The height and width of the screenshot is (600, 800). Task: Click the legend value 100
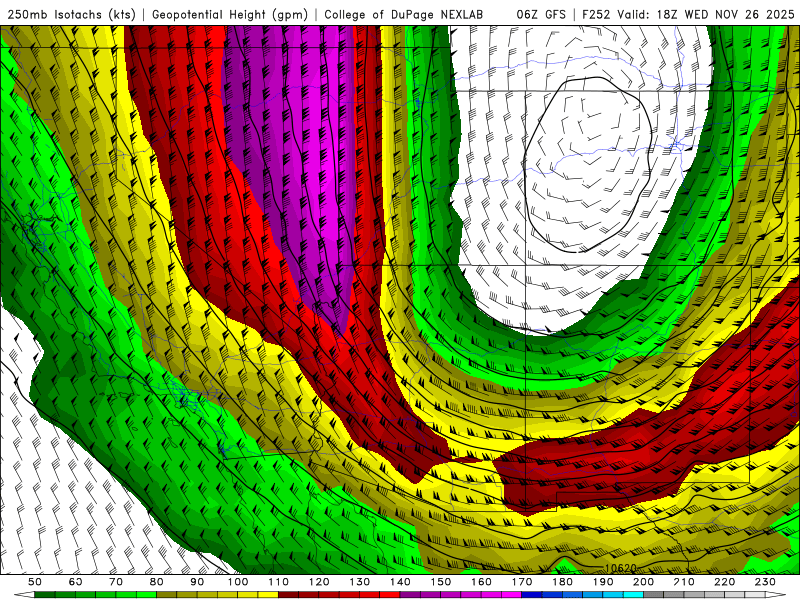[x=238, y=582]
